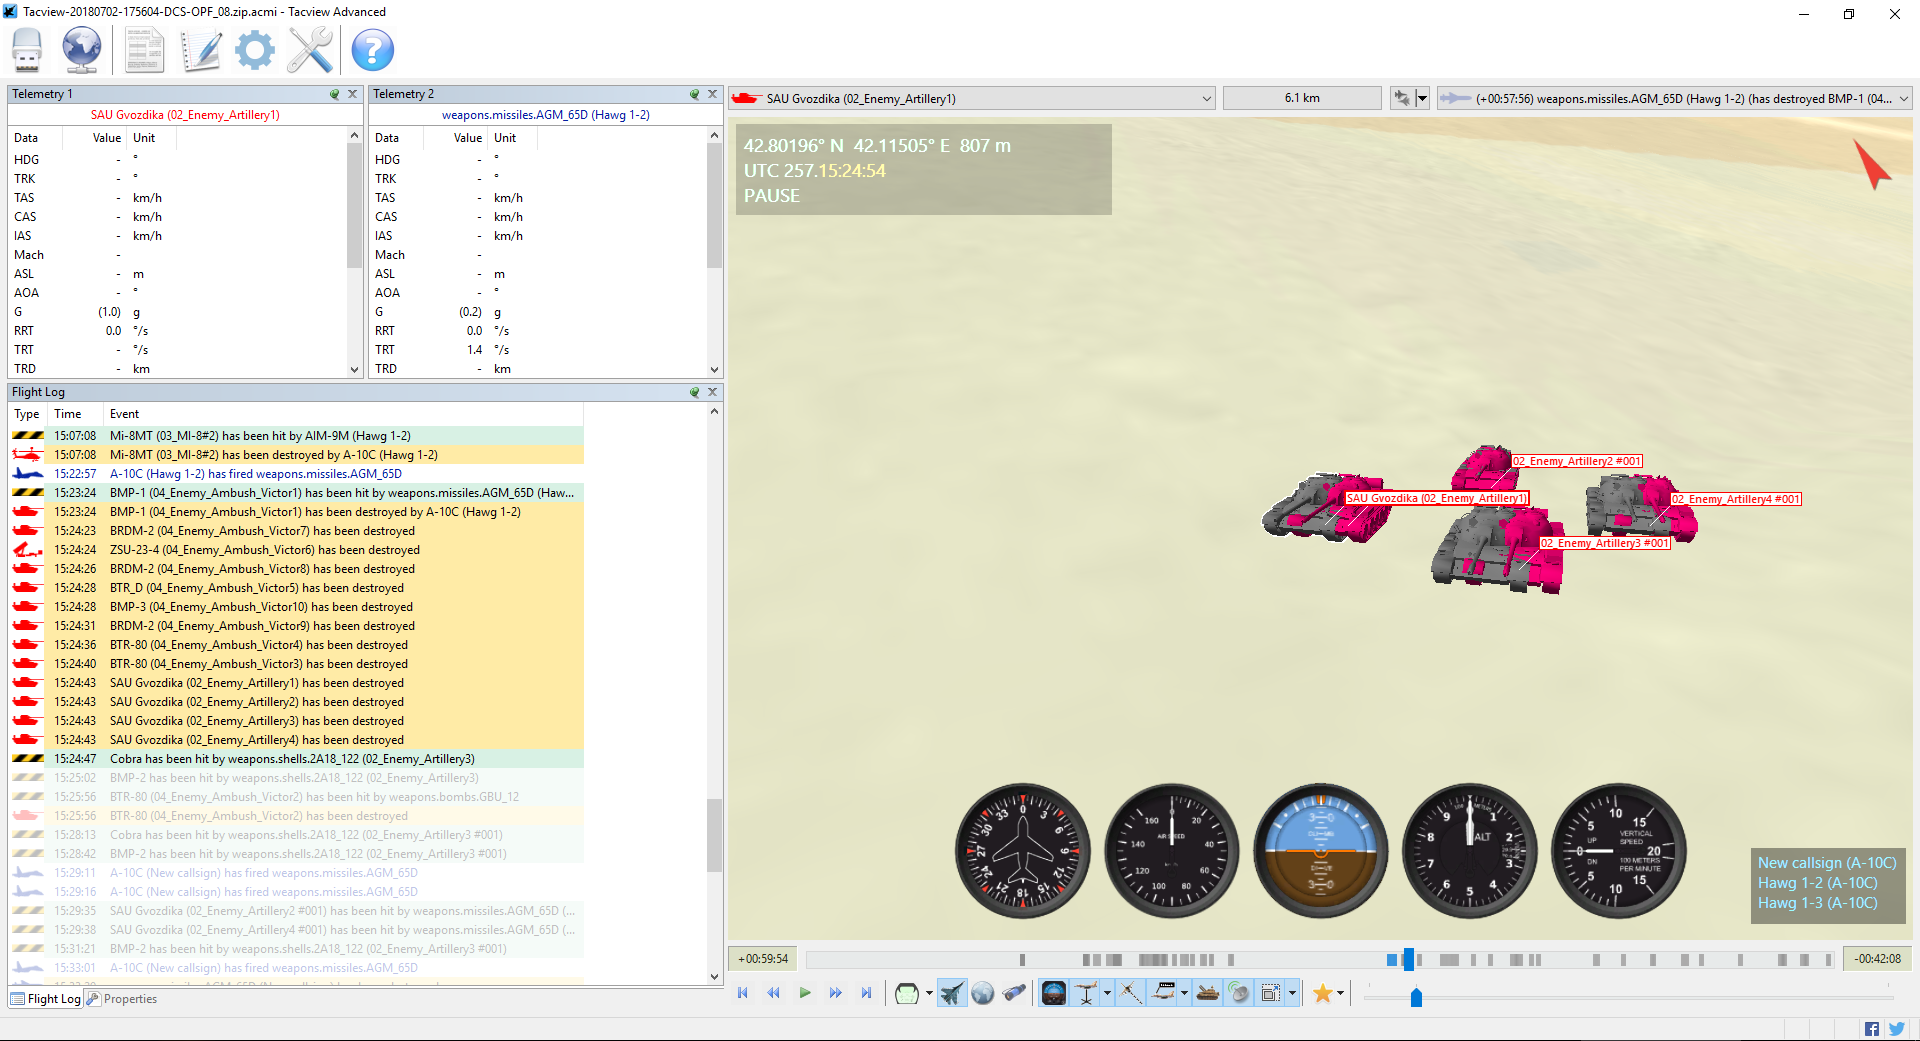Image resolution: width=1920 pixels, height=1041 pixels.
Task: Open the AGM_65D second object selector dropdown
Action: pos(1904,98)
